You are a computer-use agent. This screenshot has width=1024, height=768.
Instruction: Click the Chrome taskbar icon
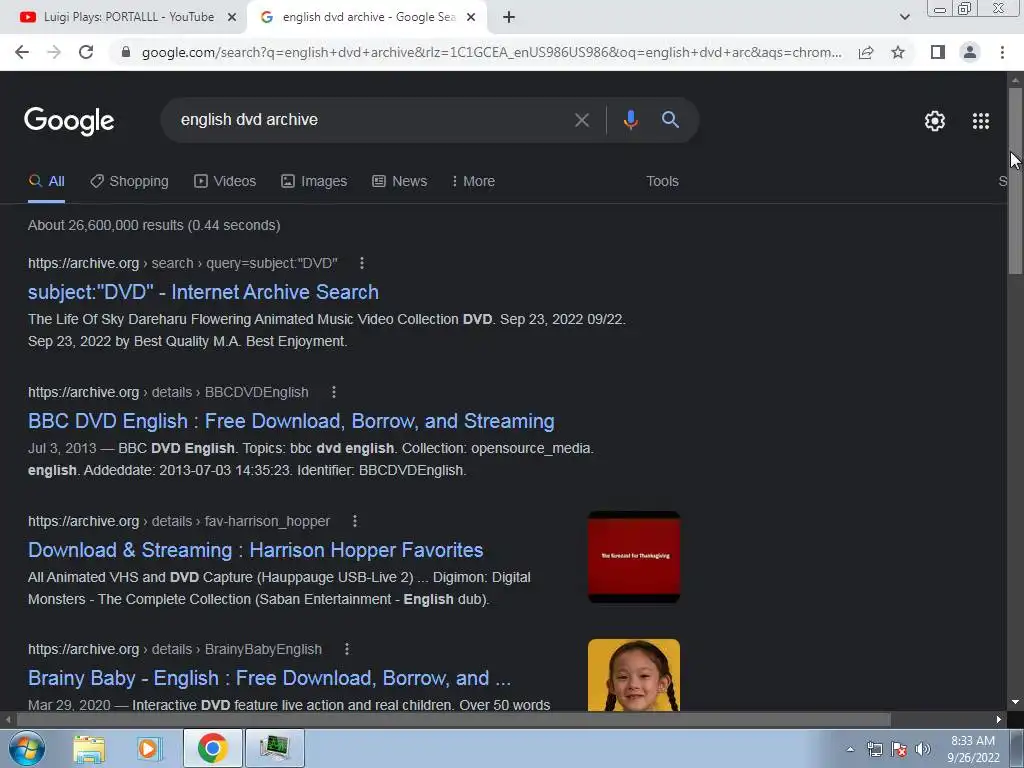pyautogui.click(x=212, y=748)
